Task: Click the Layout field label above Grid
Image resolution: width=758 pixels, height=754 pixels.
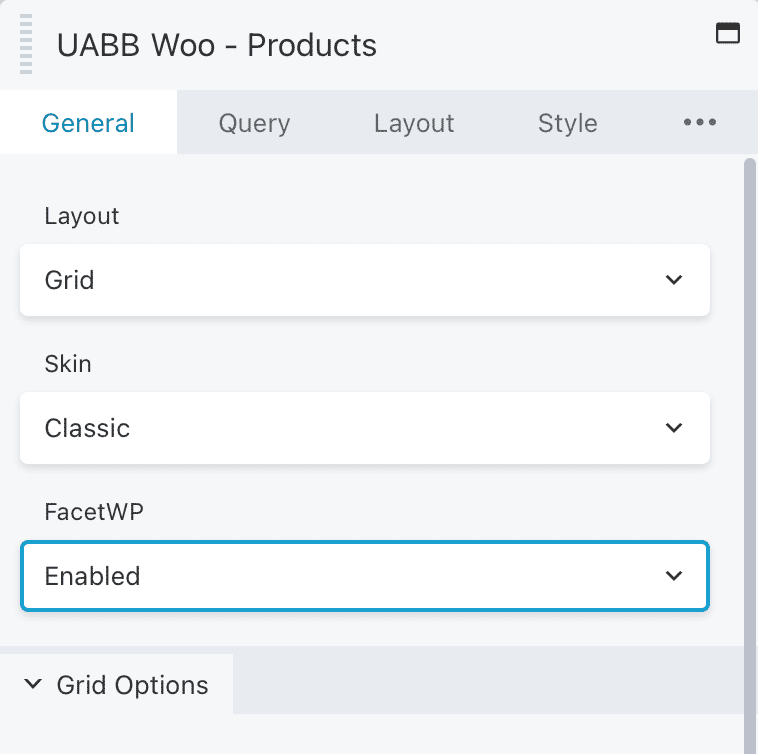Action: point(82,216)
